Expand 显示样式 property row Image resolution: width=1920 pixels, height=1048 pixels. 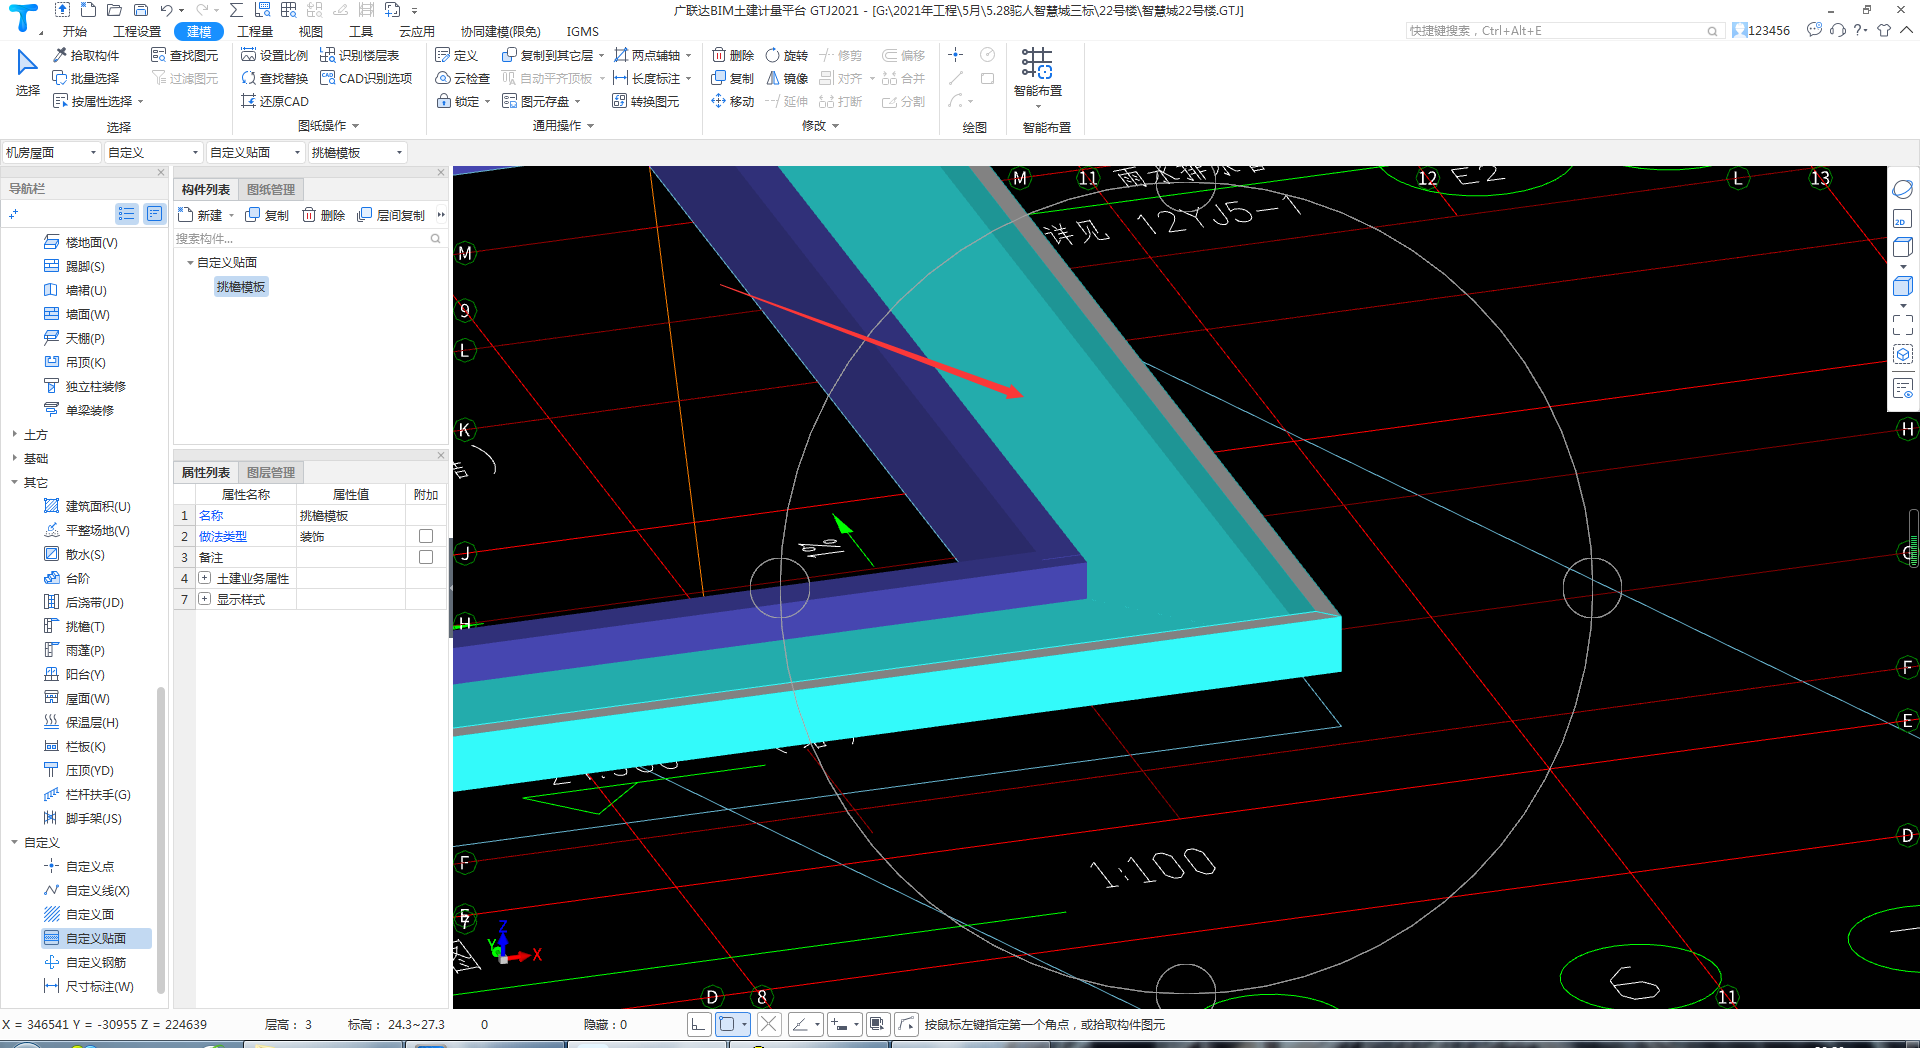pos(205,599)
